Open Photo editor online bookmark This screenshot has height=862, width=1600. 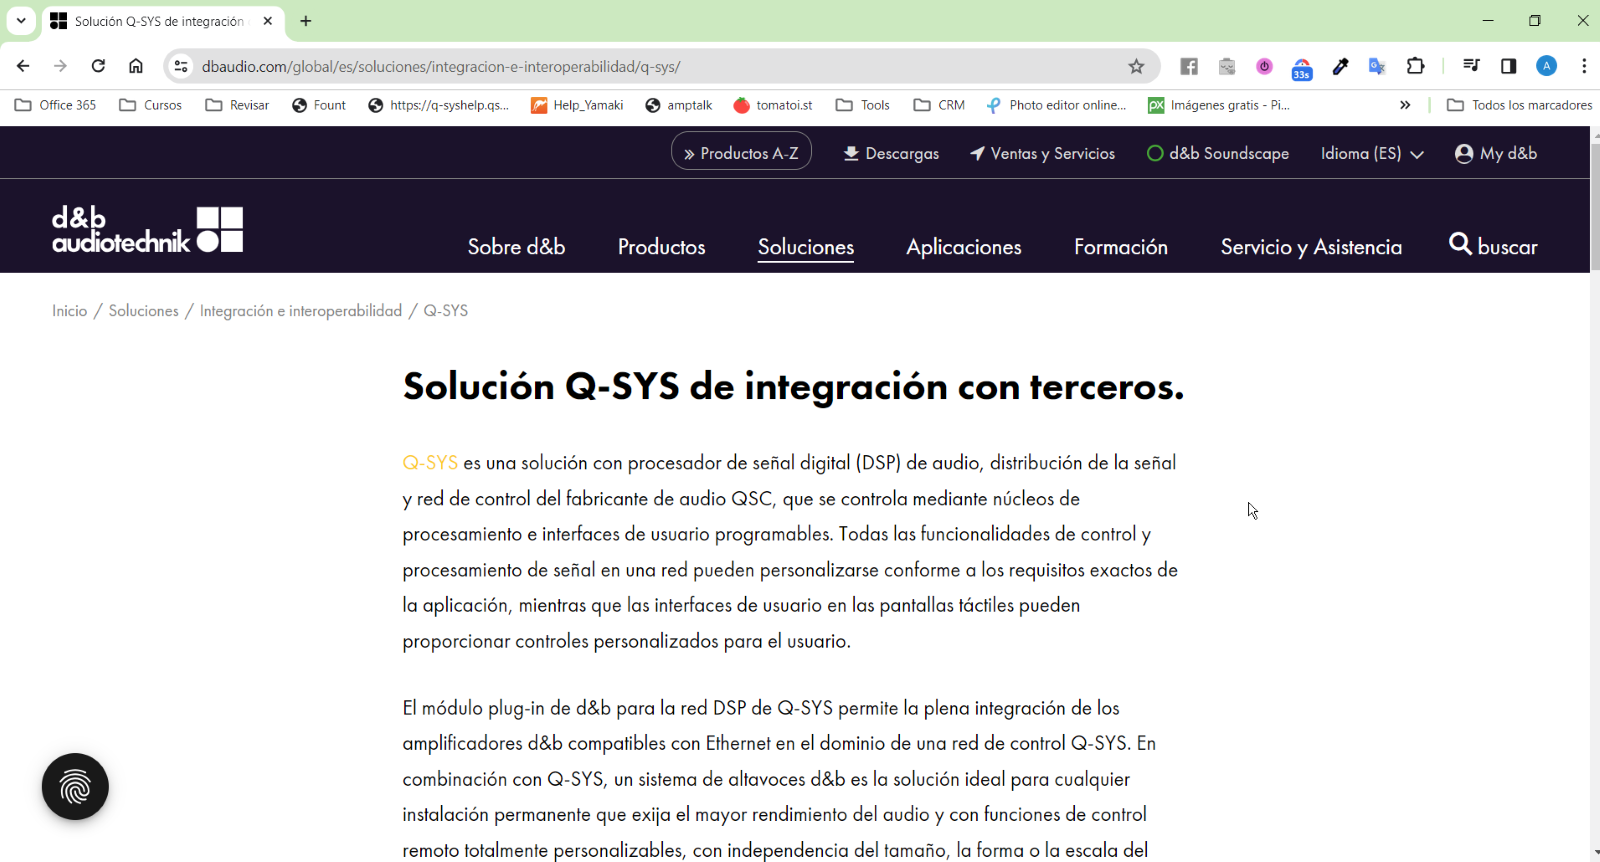pyautogui.click(x=1056, y=105)
